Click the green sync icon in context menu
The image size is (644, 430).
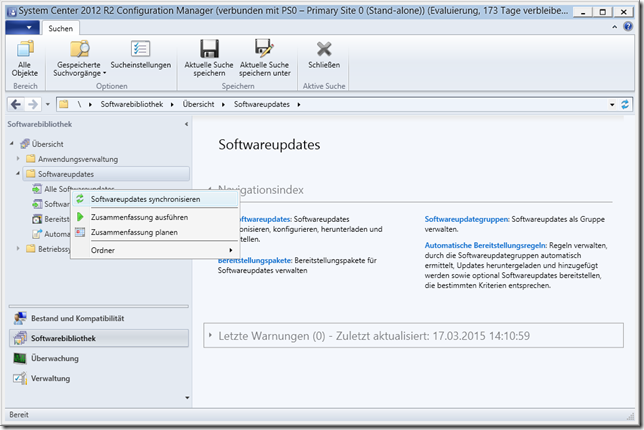pyautogui.click(x=80, y=199)
